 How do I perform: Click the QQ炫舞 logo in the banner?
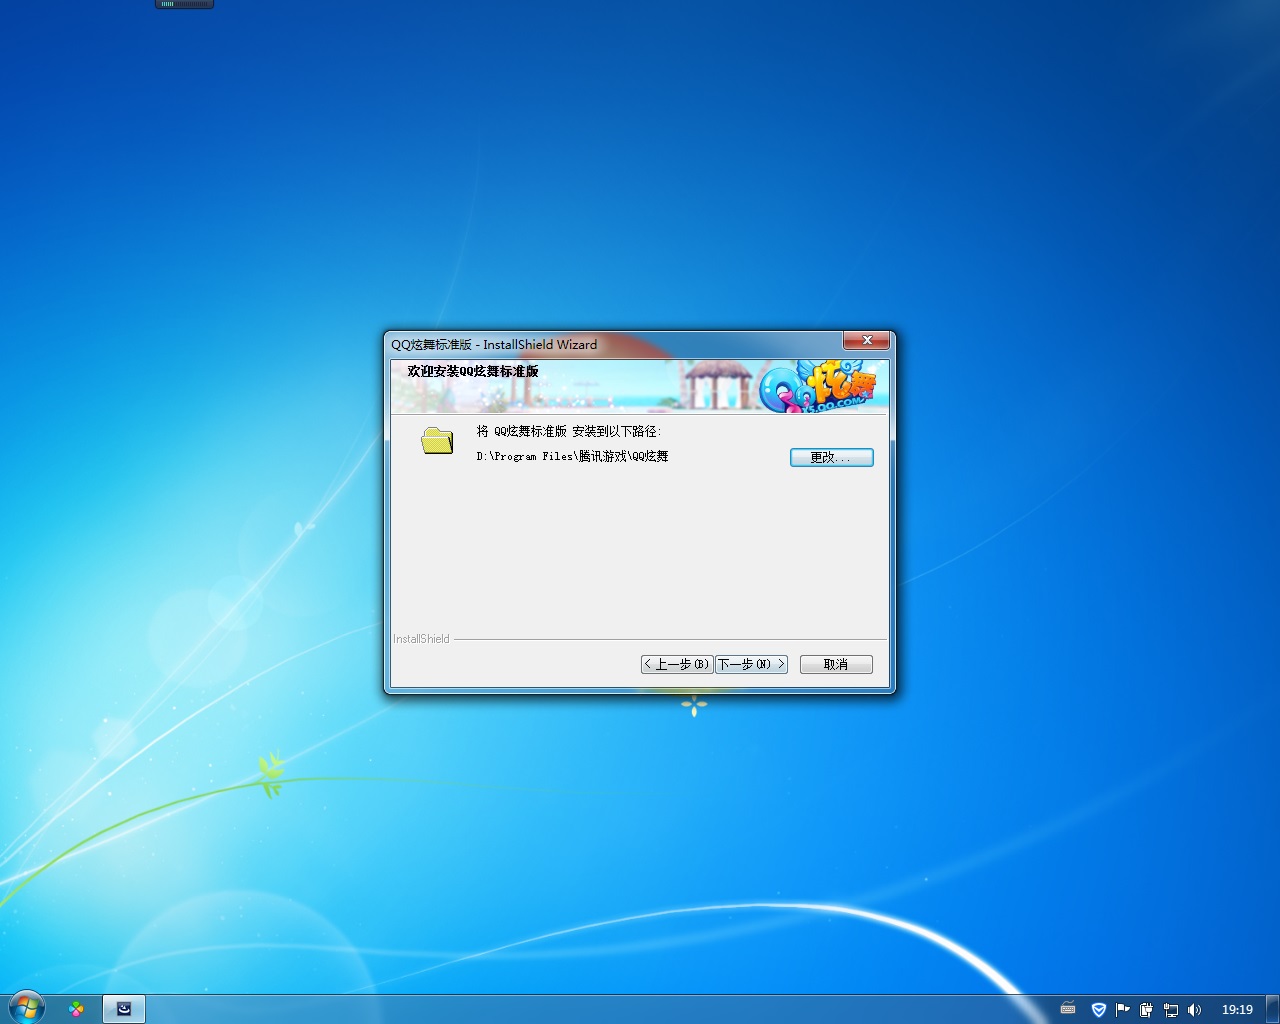tap(817, 386)
